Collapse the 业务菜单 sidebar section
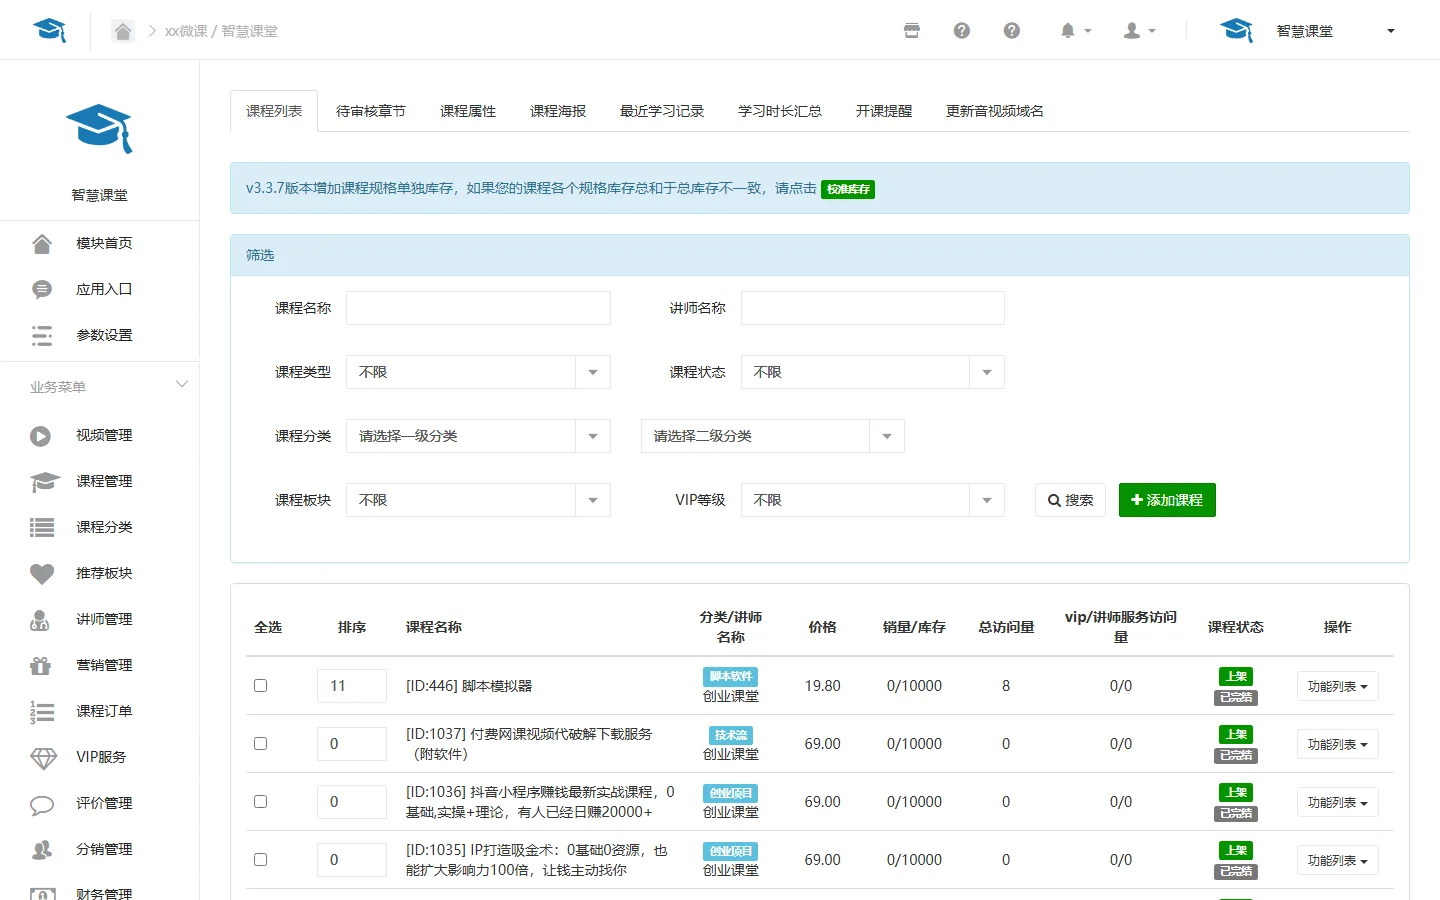The image size is (1440, 900). pyautogui.click(x=182, y=385)
